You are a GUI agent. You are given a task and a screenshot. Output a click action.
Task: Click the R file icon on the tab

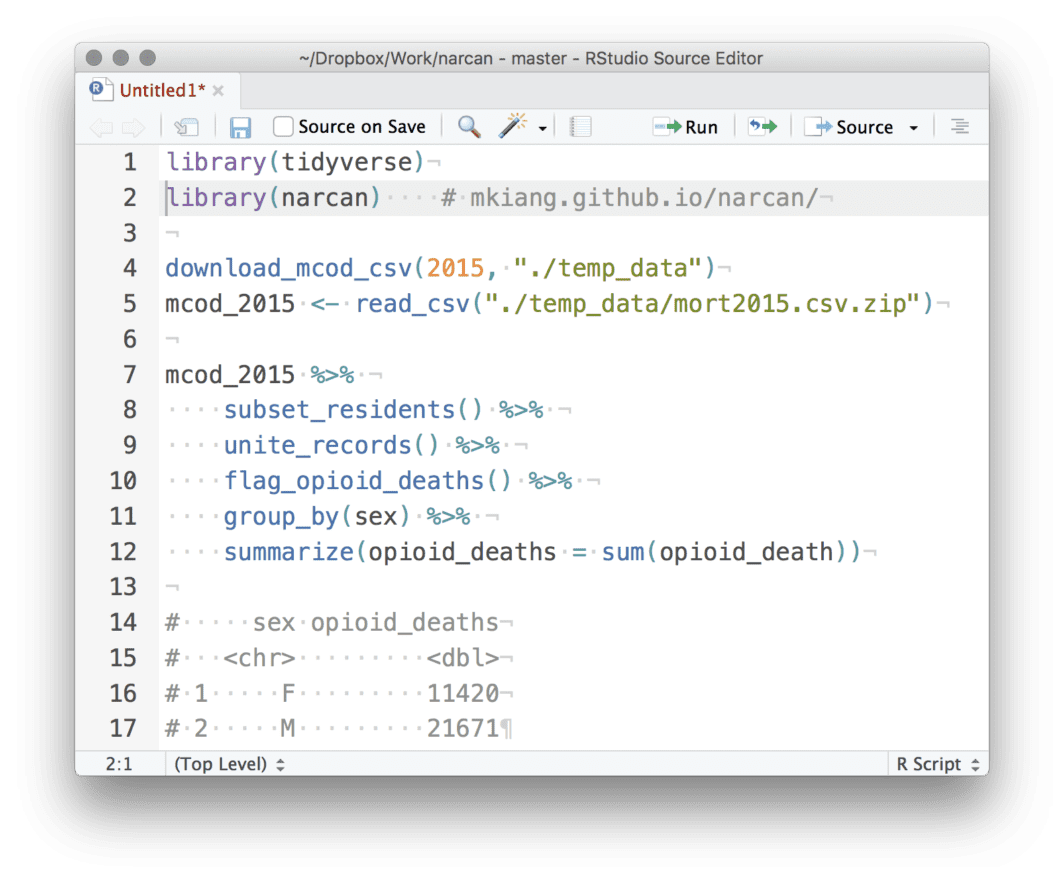[x=100, y=90]
